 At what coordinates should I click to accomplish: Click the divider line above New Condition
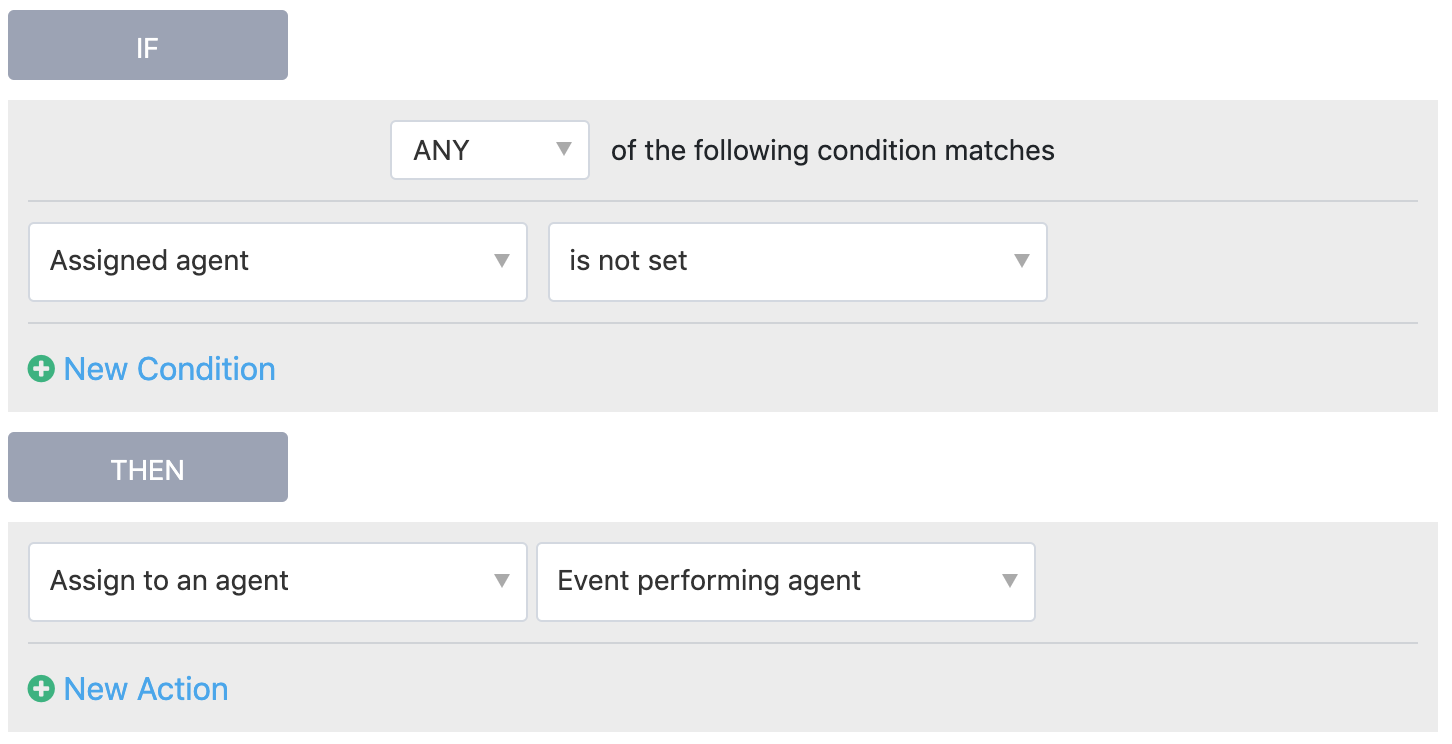723,323
